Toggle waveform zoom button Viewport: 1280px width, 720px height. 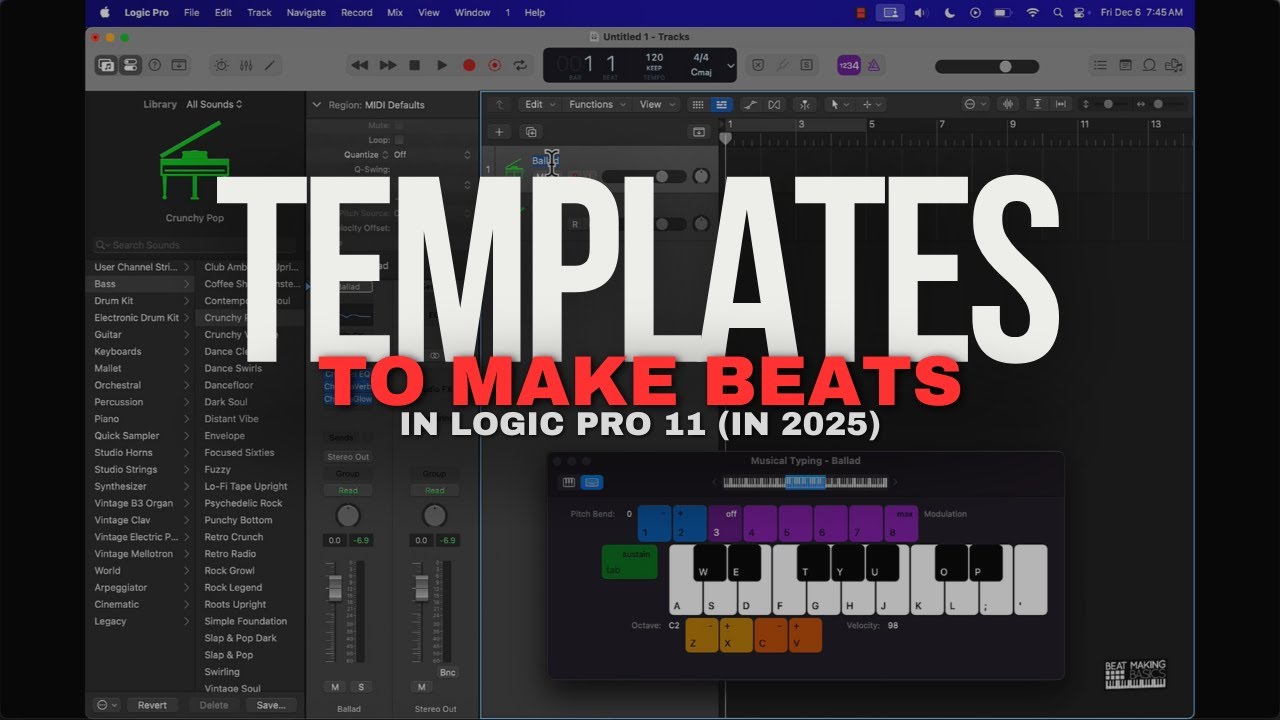1008,104
